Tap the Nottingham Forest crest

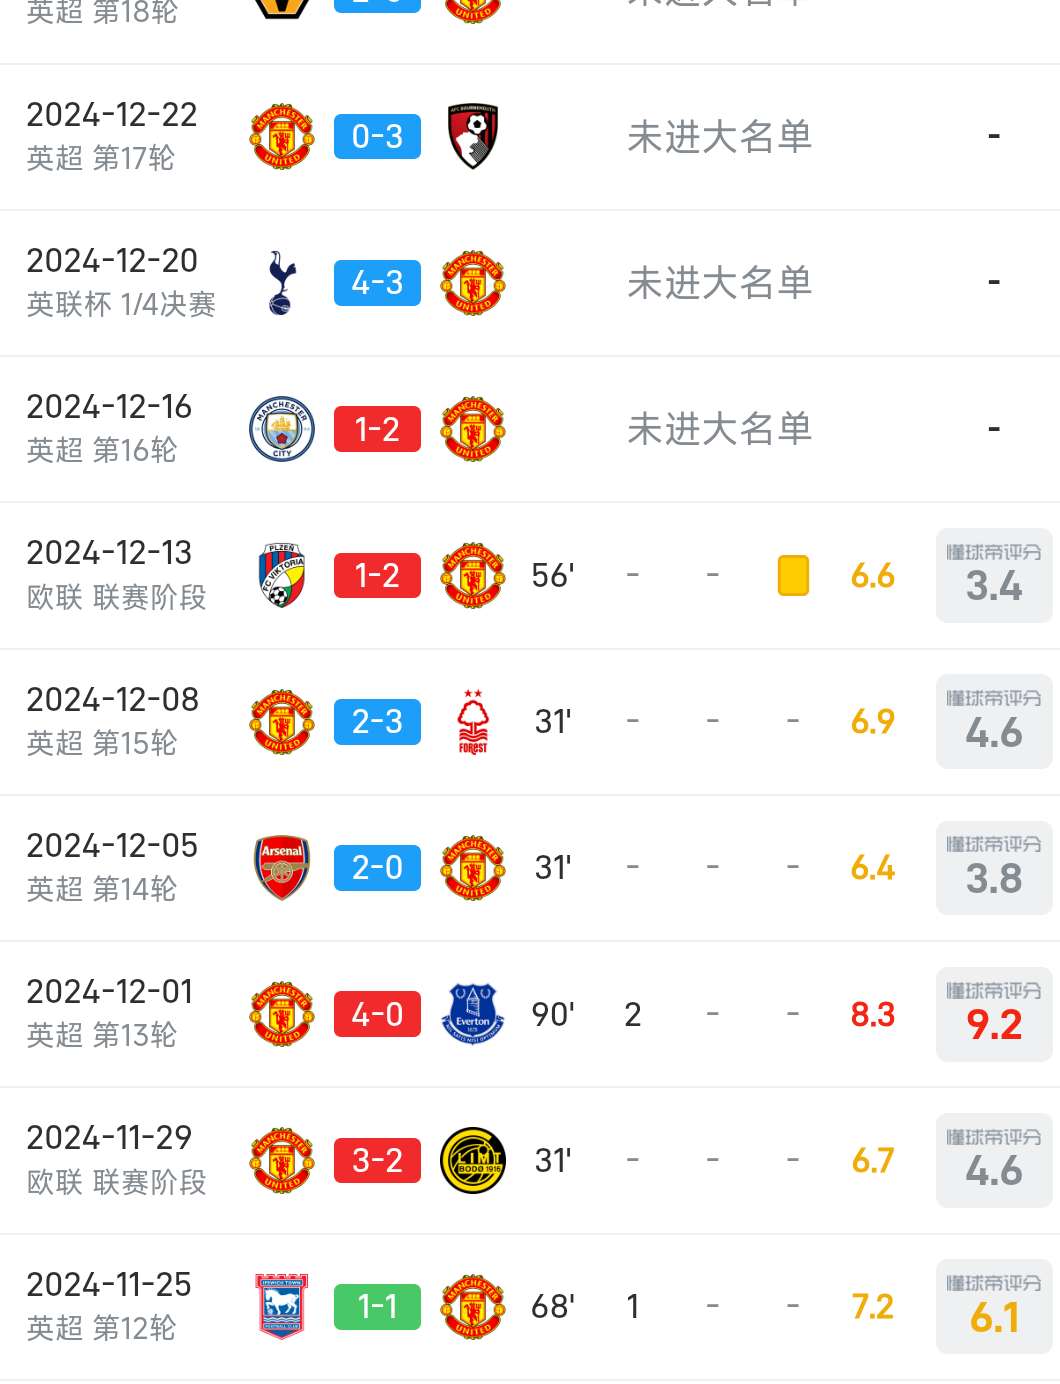point(473,721)
